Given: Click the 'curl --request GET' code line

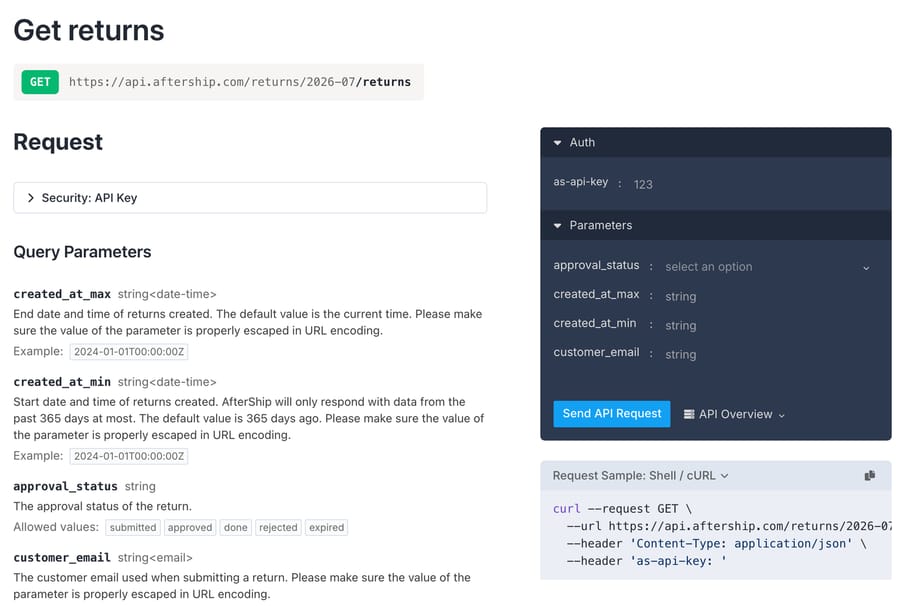Looking at the screenshot, I should [x=622, y=508].
